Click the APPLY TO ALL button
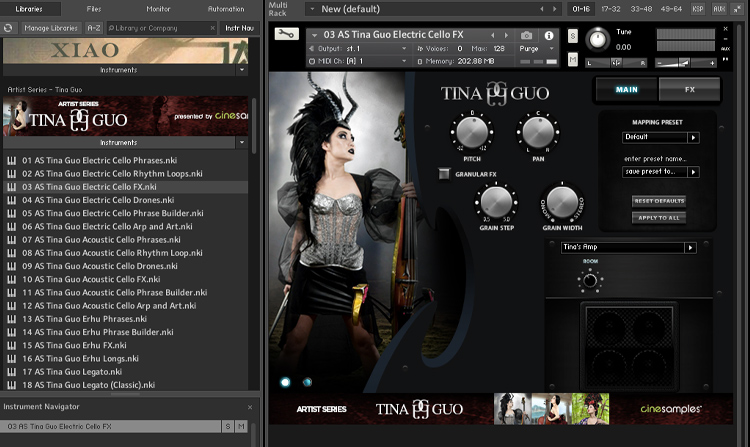 (x=659, y=218)
